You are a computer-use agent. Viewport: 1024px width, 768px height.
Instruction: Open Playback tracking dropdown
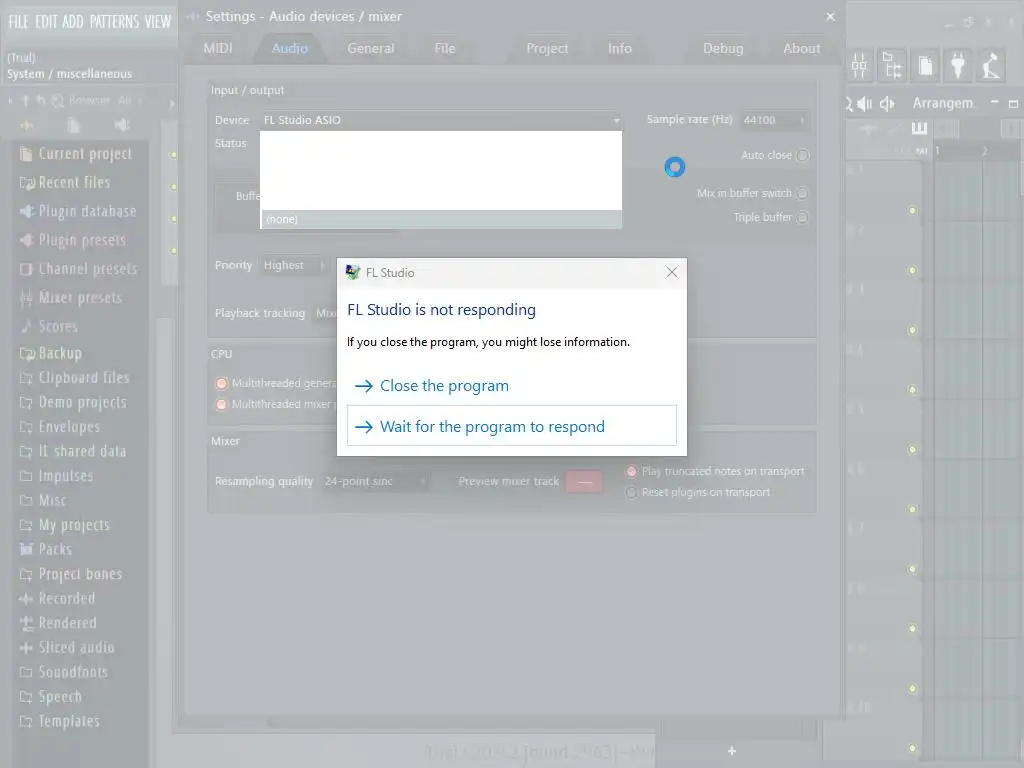point(325,313)
